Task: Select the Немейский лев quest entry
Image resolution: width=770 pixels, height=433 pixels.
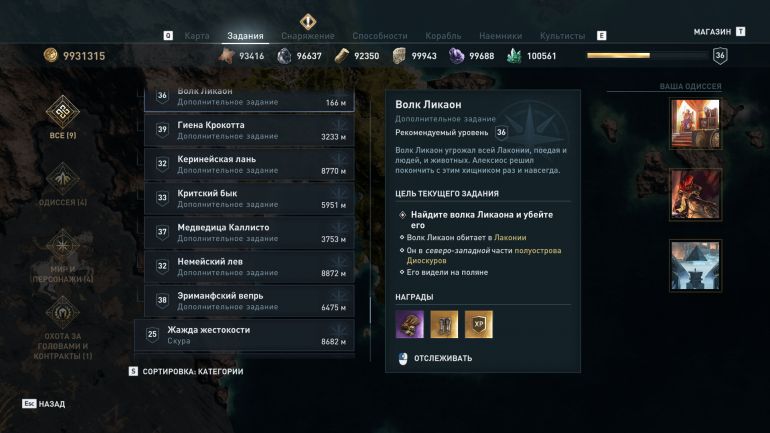Action: pyautogui.click(x=249, y=267)
